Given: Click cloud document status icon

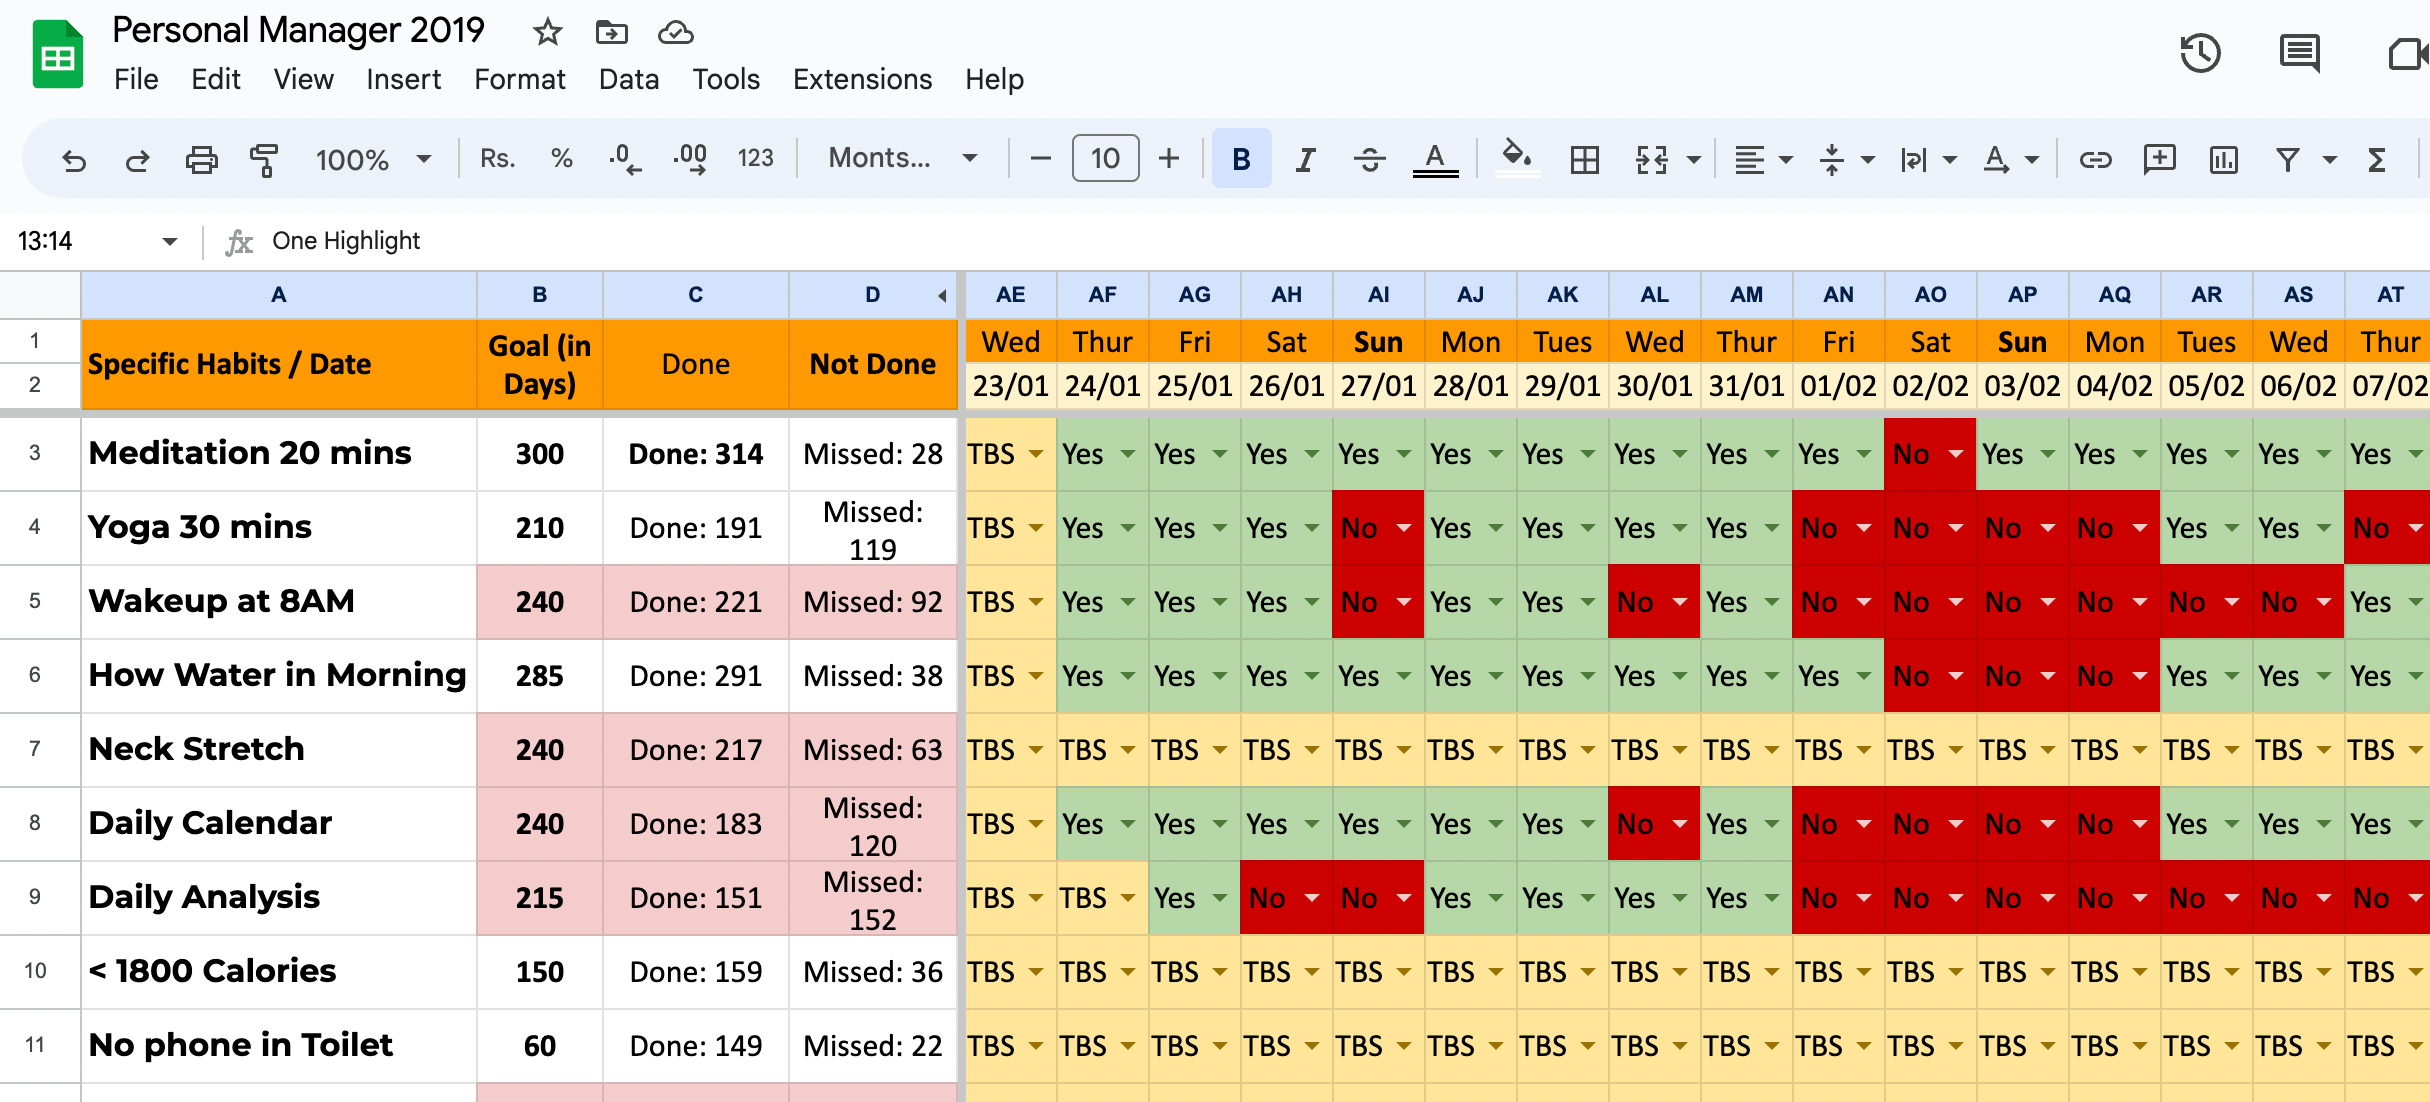Looking at the screenshot, I should [675, 32].
